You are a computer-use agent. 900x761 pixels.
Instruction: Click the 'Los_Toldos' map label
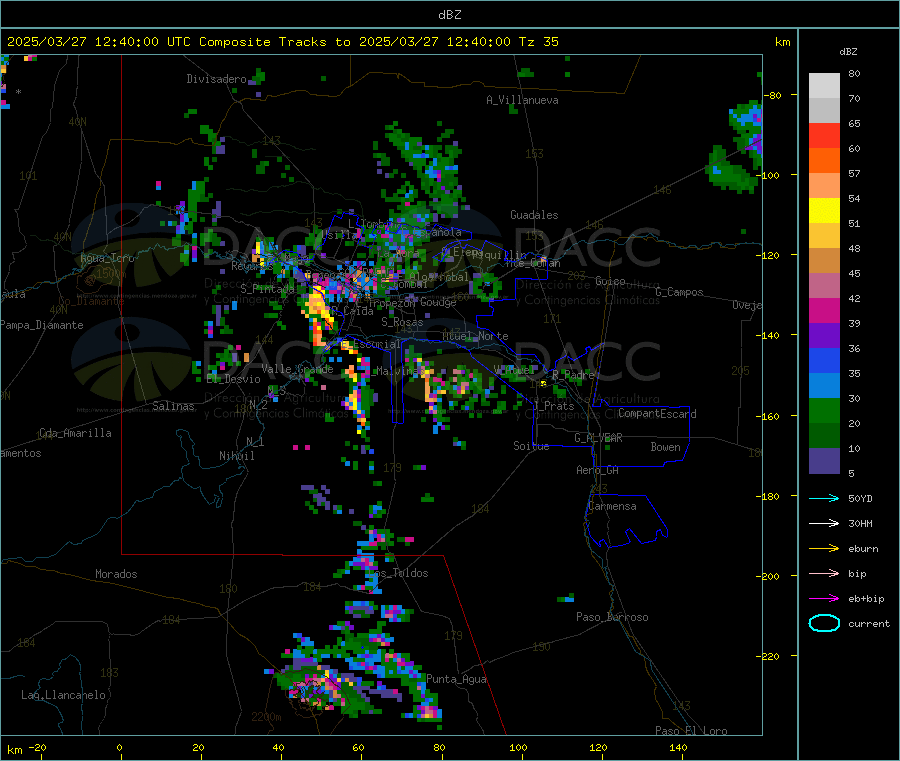point(398,573)
